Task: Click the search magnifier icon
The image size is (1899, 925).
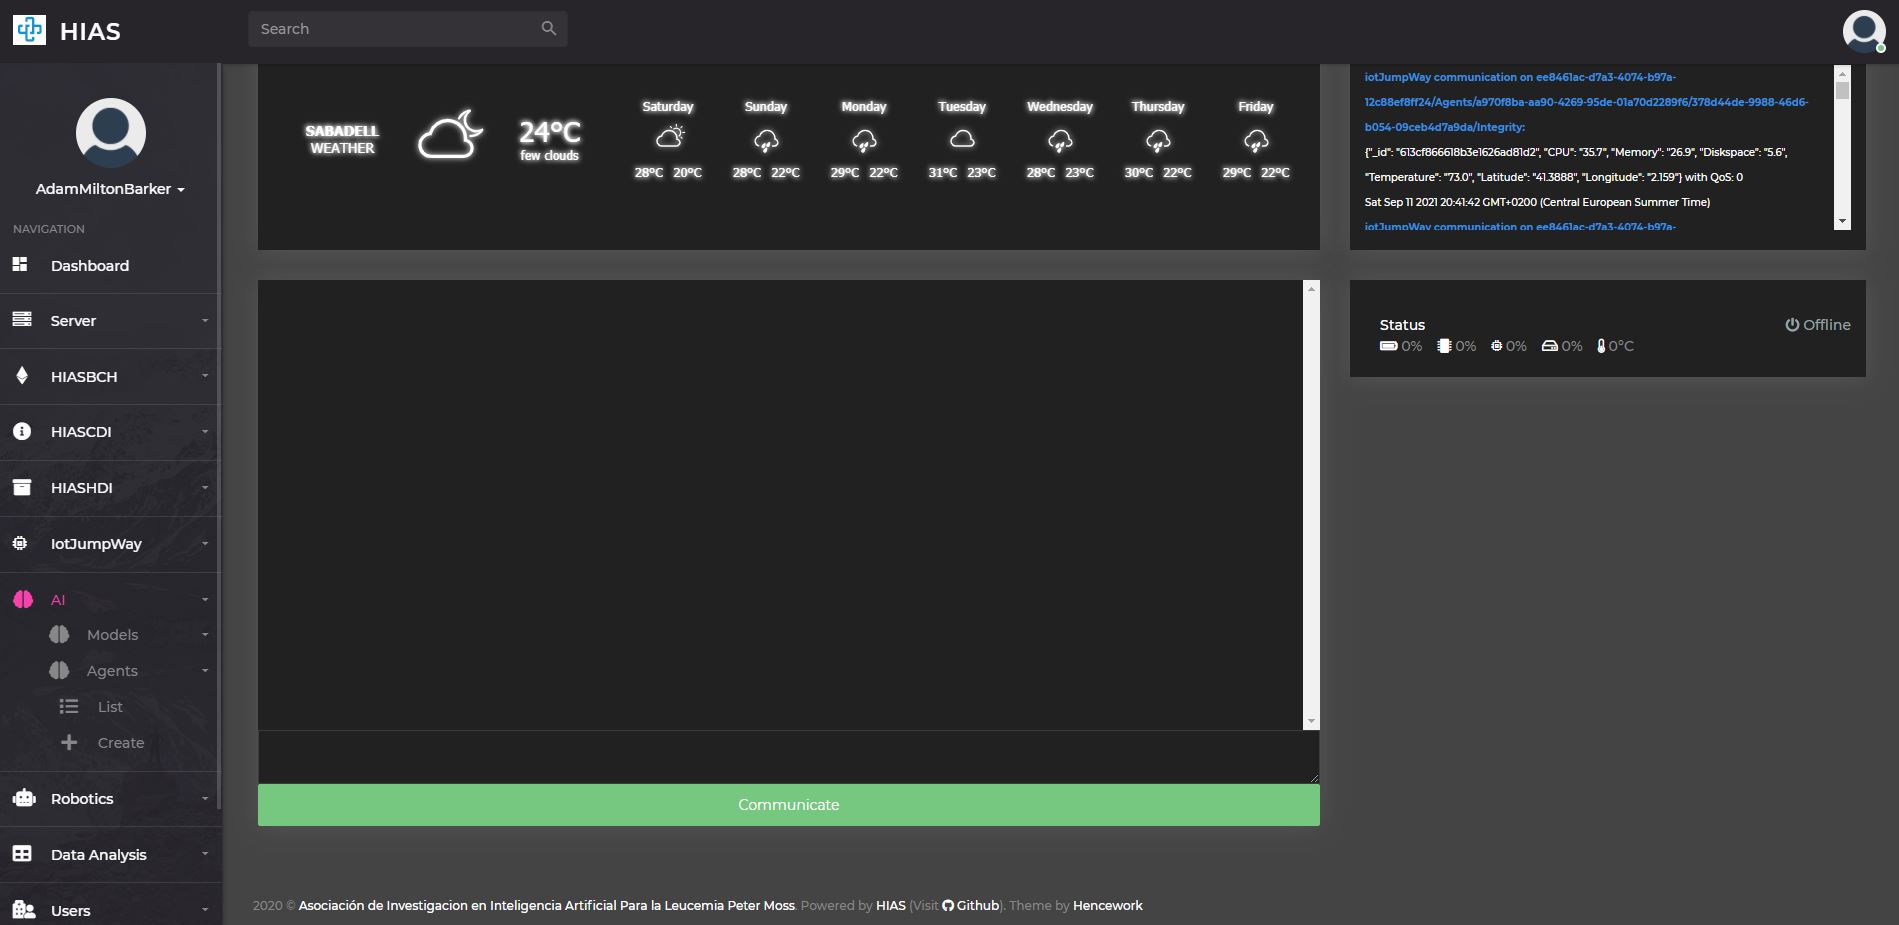Action: (x=549, y=28)
